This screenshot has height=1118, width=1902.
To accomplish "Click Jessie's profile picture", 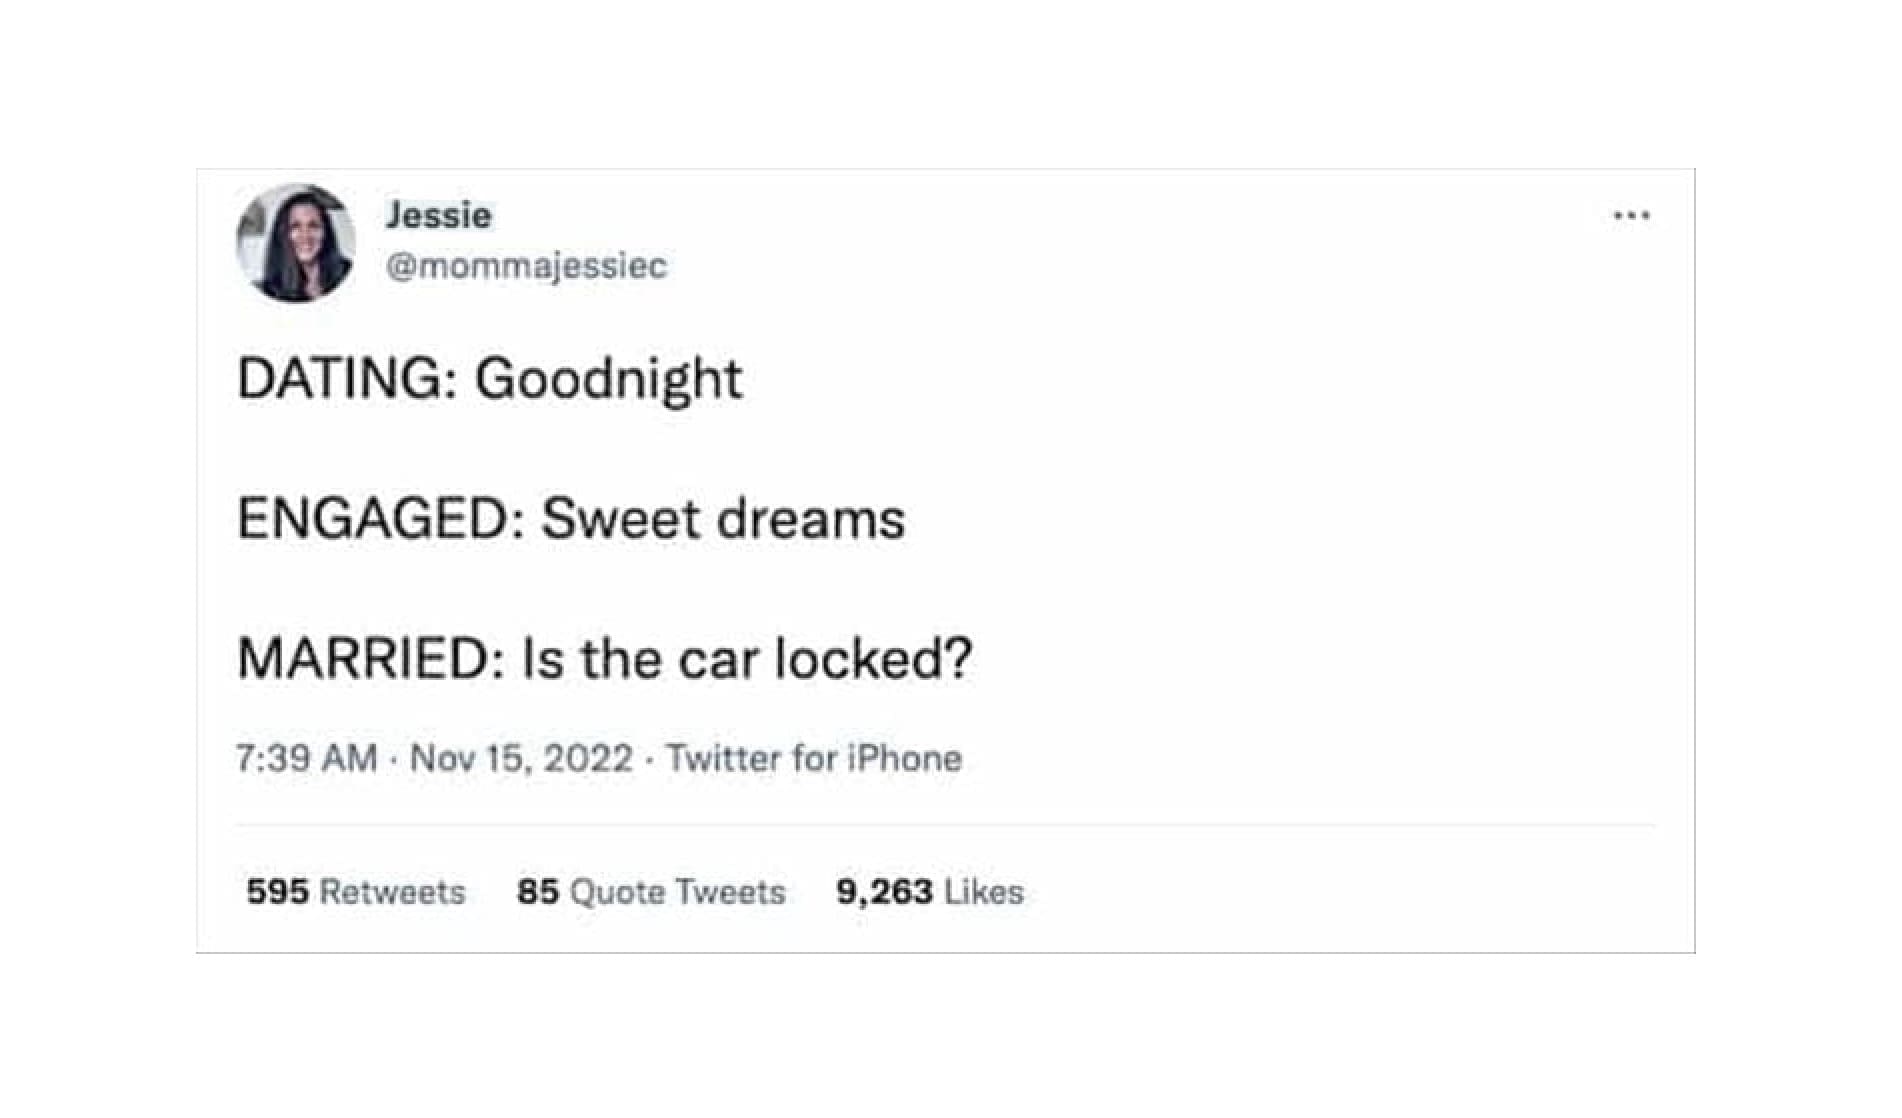I will 296,243.
